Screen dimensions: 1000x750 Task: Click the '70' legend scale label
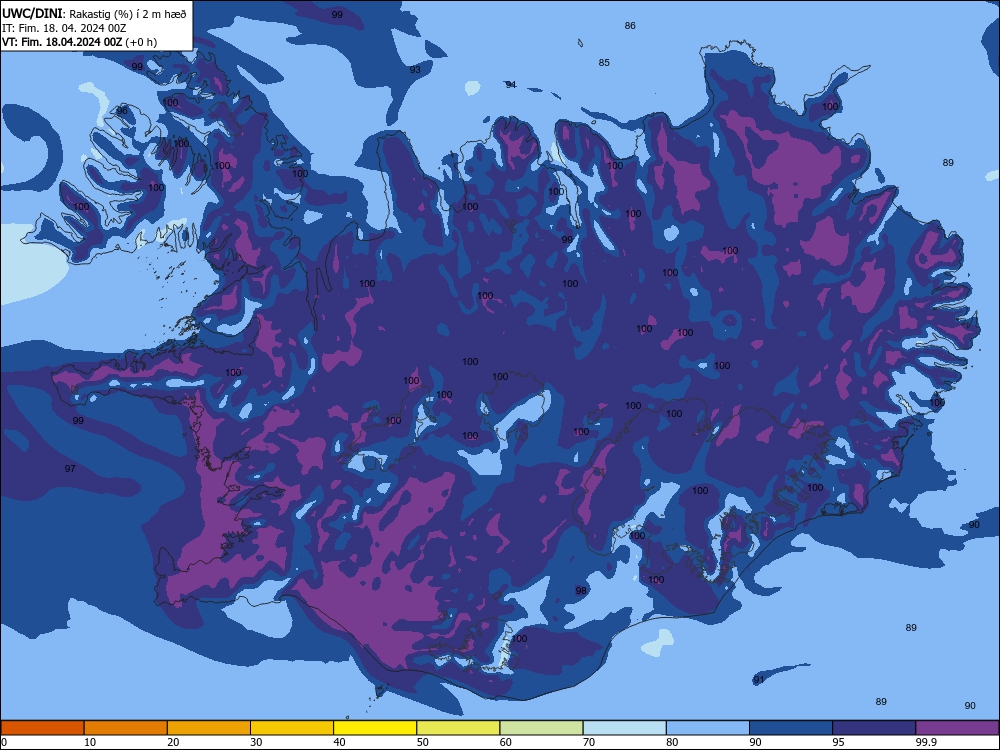[589, 742]
